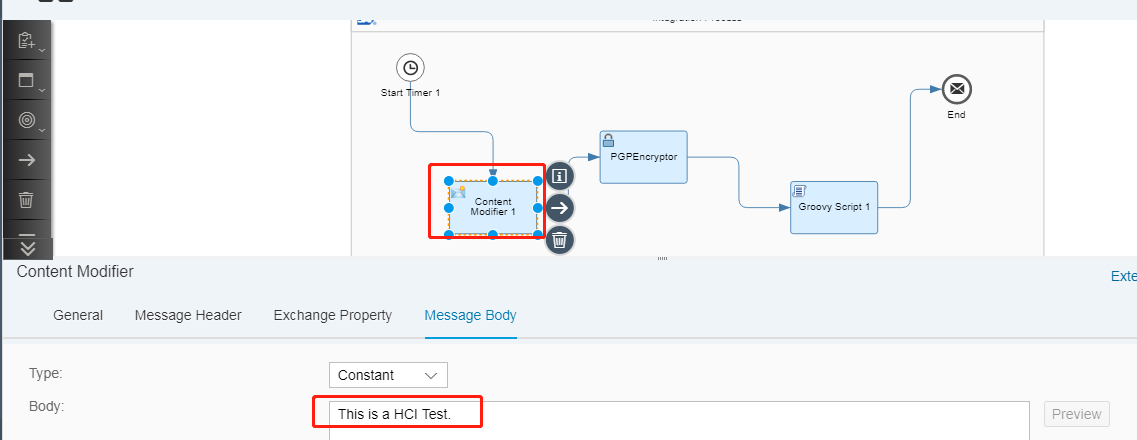Open the Events palette with the target icon
This screenshot has height=440, width=1137.
coord(27,120)
